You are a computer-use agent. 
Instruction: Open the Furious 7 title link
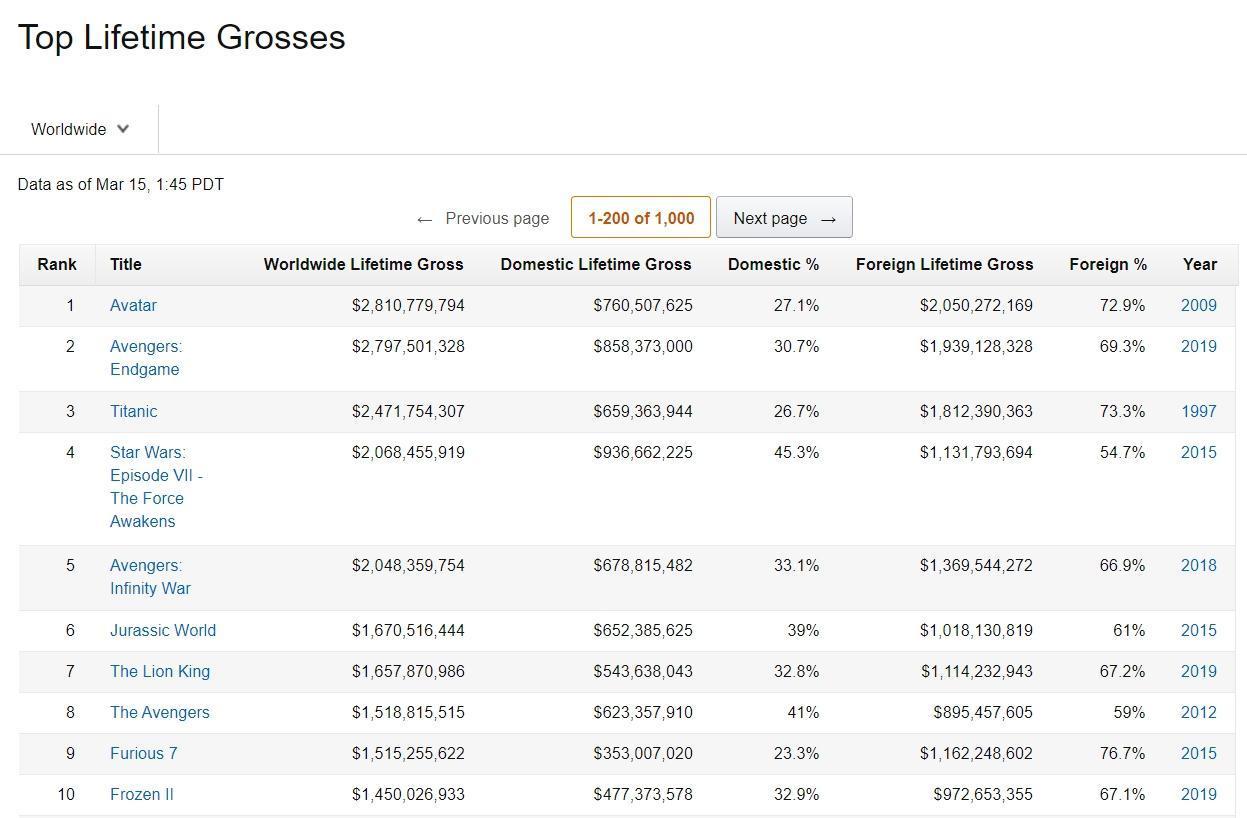coord(143,753)
